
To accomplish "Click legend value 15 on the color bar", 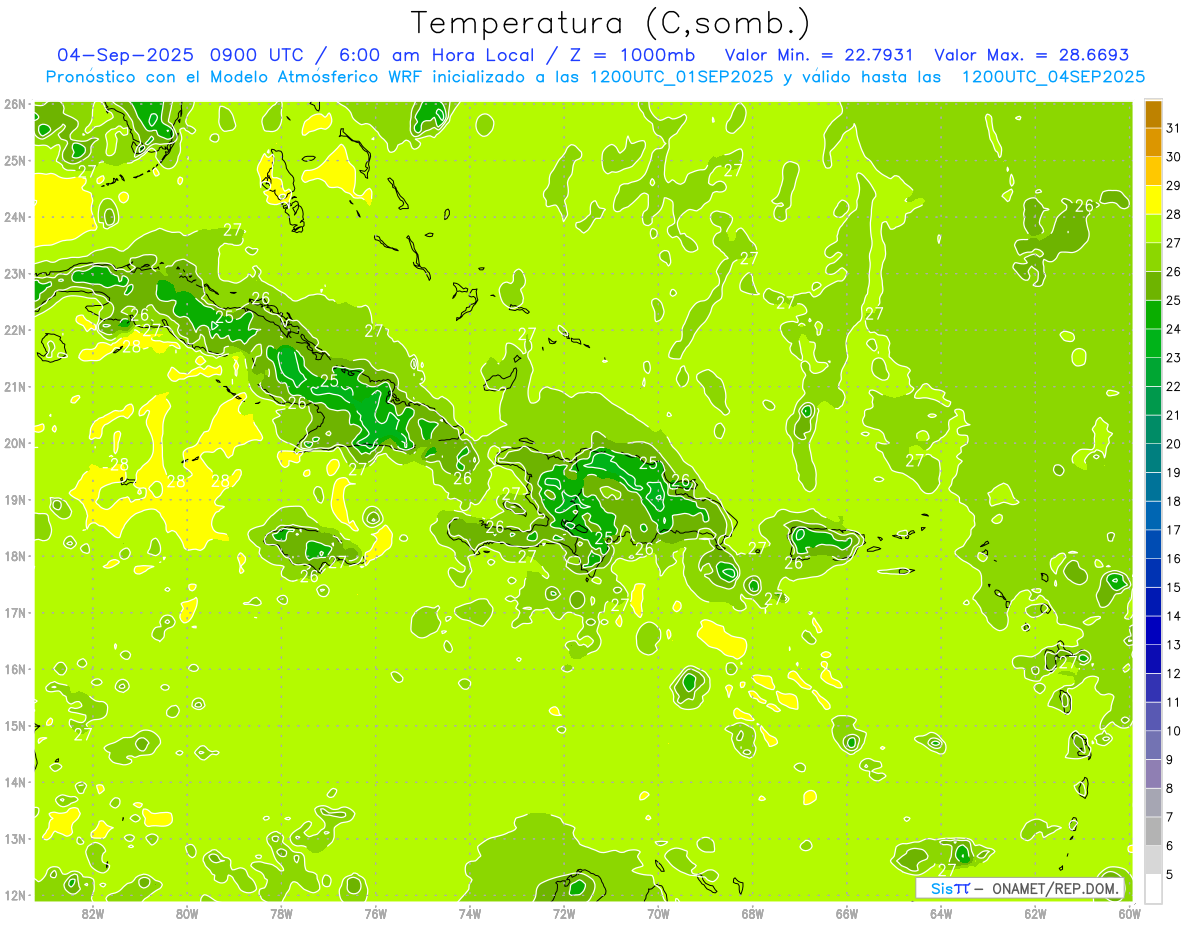I will (1173, 588).
